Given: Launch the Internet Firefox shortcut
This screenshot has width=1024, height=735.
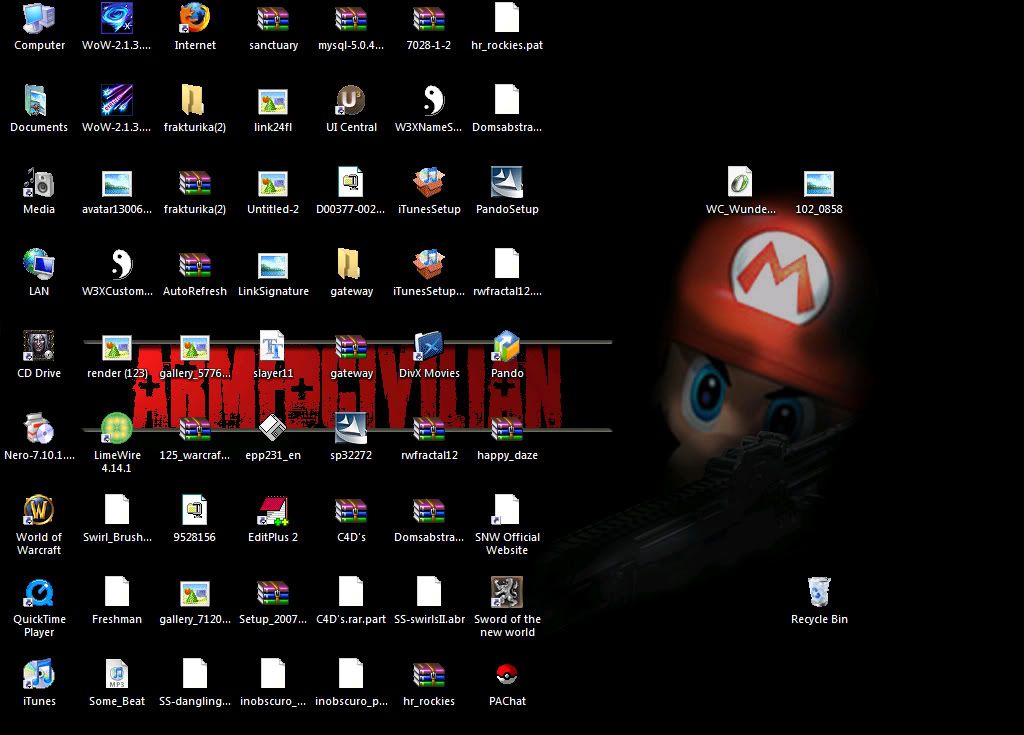Looking at the screenshot, I should [x=195, y=19].
